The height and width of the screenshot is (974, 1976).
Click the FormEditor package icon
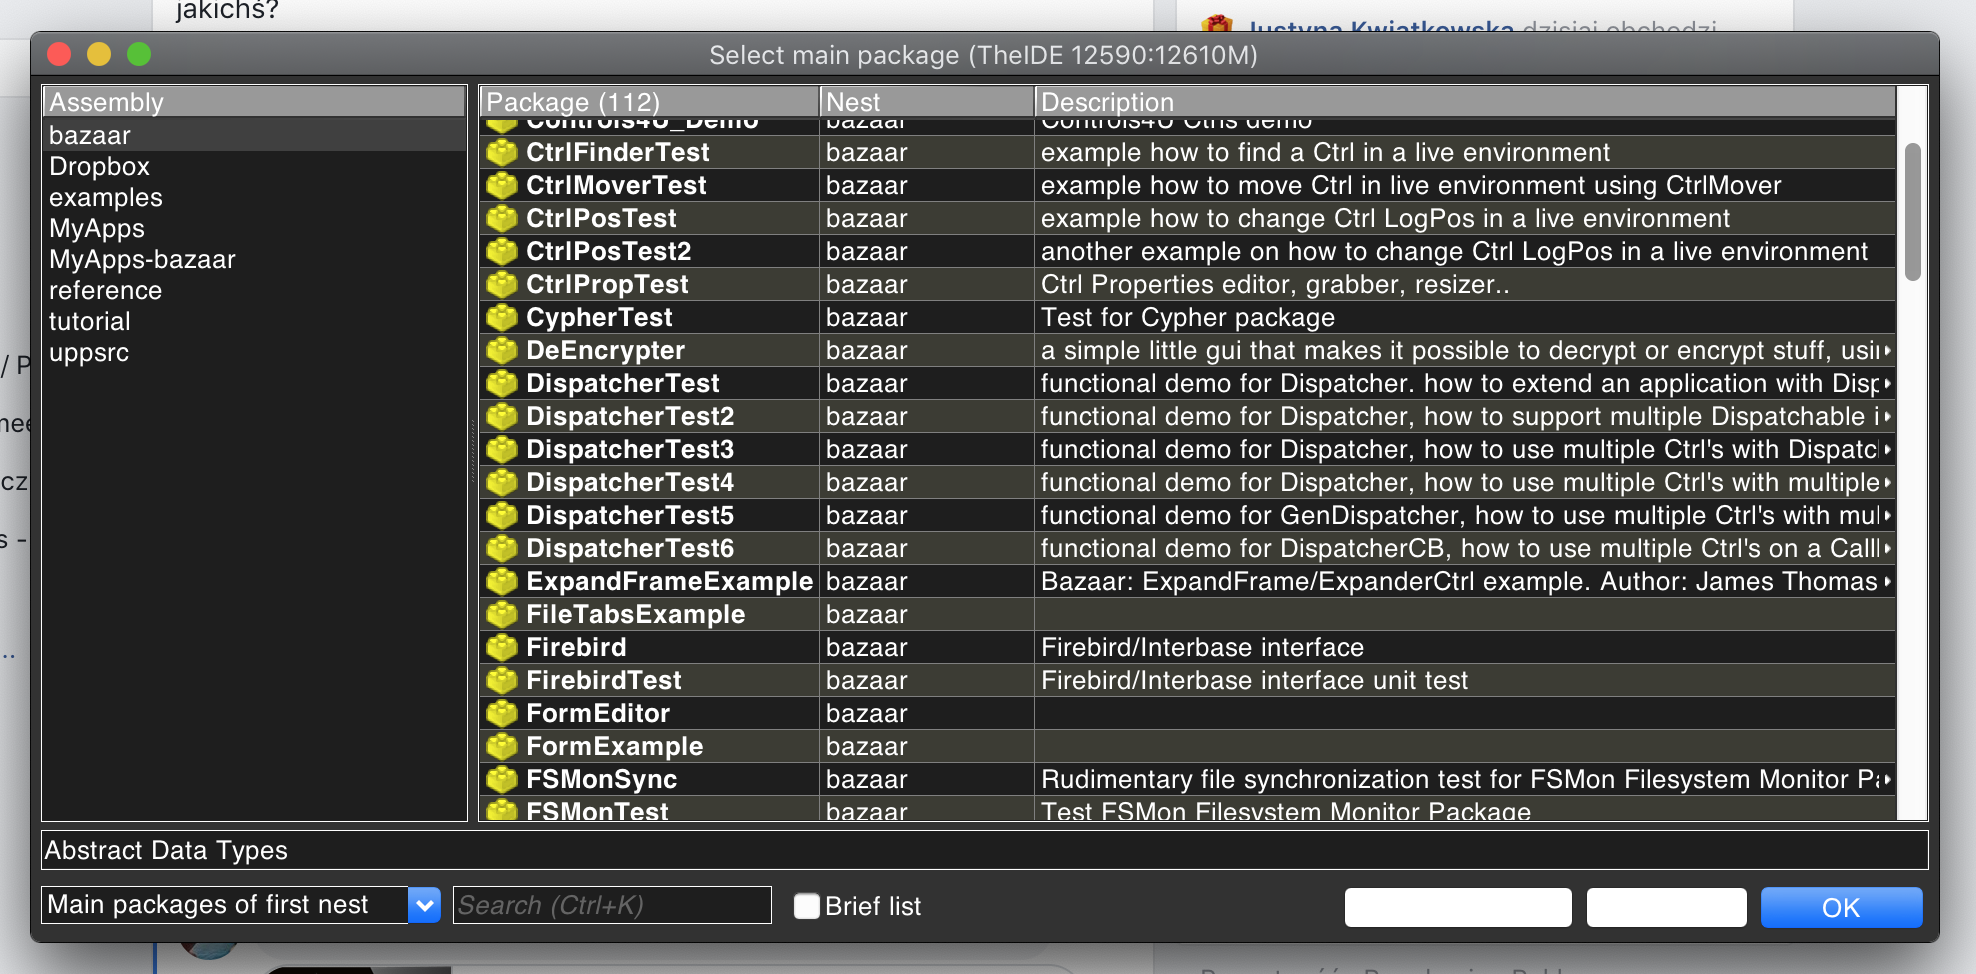click(501, 714)
